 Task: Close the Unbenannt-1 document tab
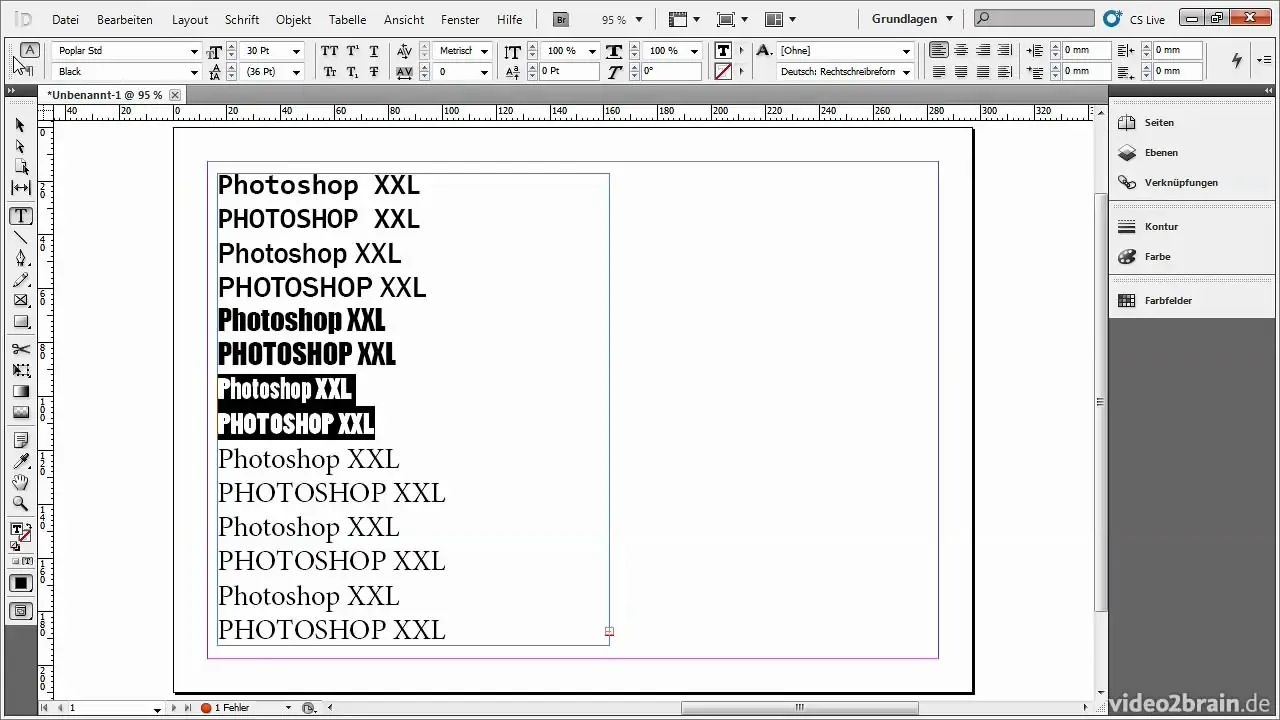[x=175, y=95]
